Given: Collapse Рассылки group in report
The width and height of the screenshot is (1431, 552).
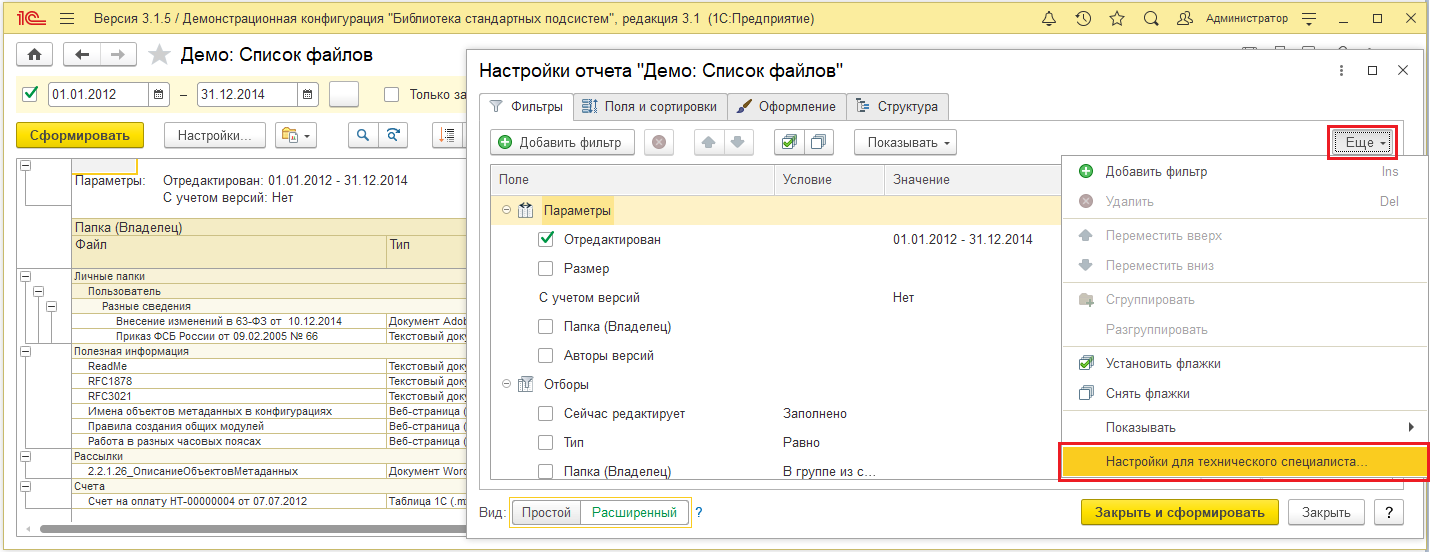Looking at the screenshot, I should tap(25, 456).
